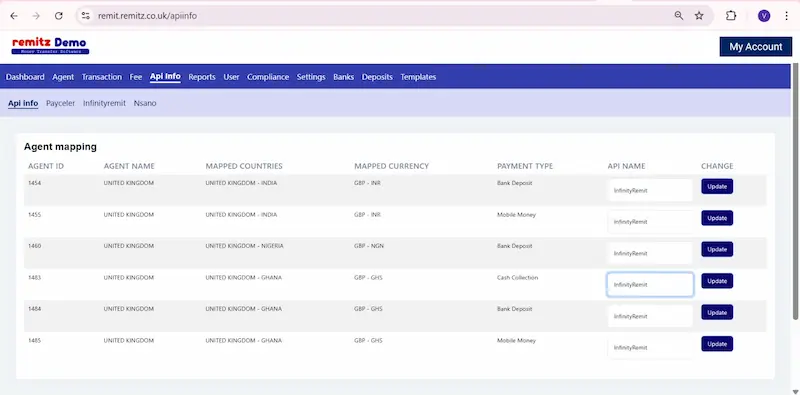Image resolution: width=800 pixels, height=395 pixels.
Task: Select the Api Info main menu
Action: tap(165, 77)
